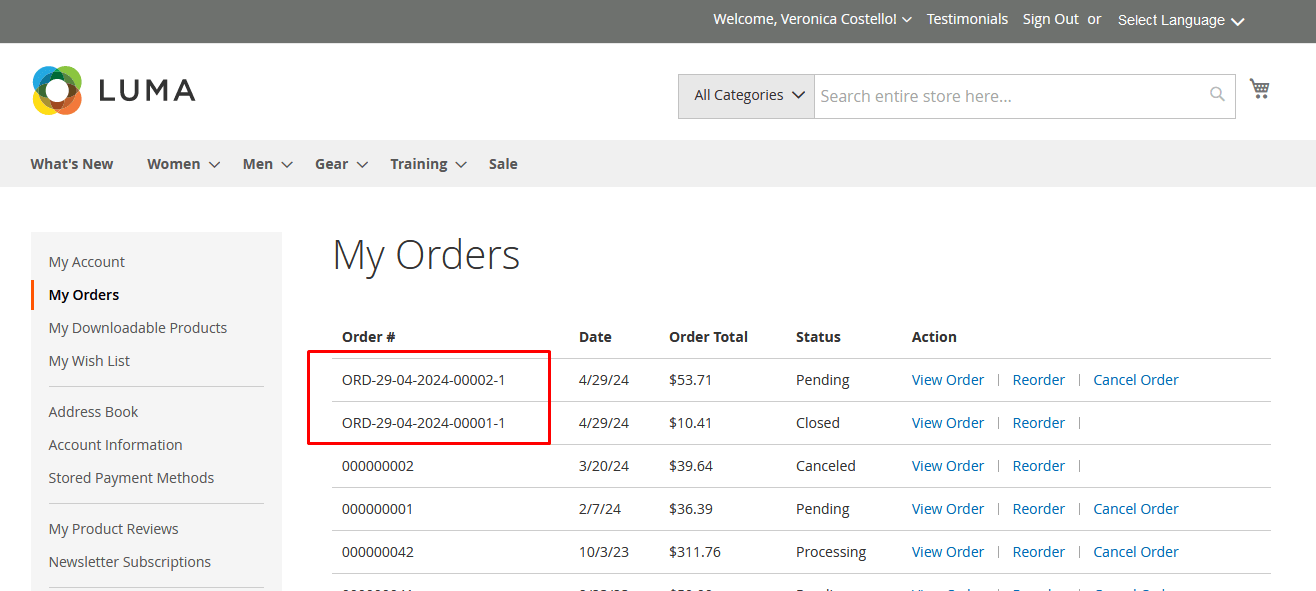Screen dimensions: 1316x591
Task: Open Address Book in the sidebar
Action: pyautogui.click(x=93, y=412)
